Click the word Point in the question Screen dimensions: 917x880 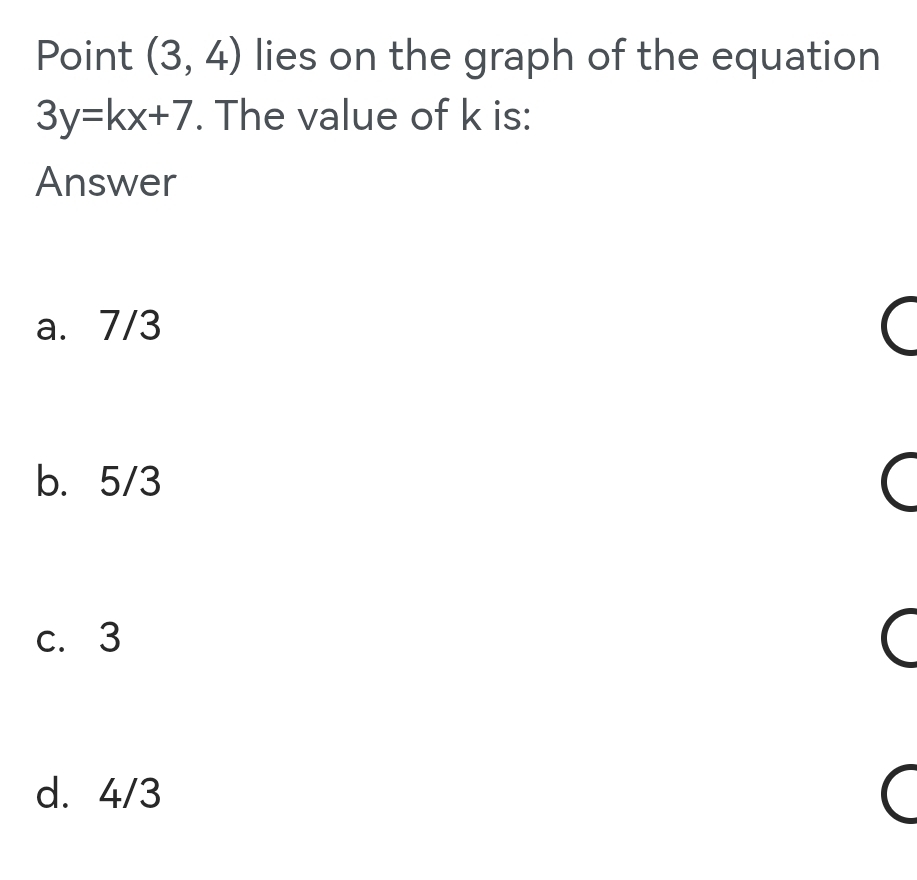[x=85, y=57]
